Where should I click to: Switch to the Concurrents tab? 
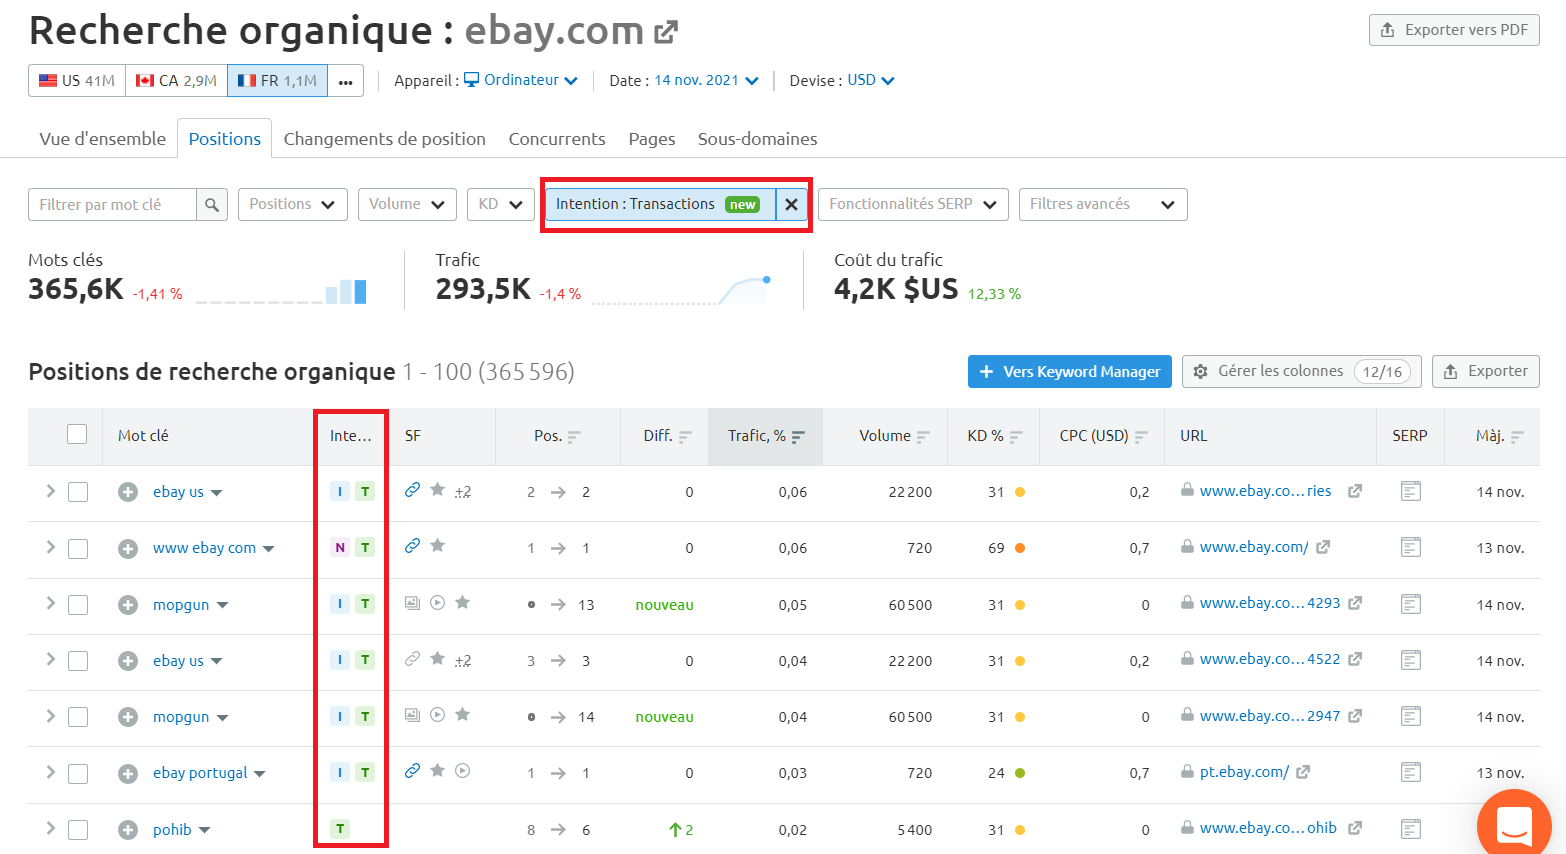click(556, 139)
